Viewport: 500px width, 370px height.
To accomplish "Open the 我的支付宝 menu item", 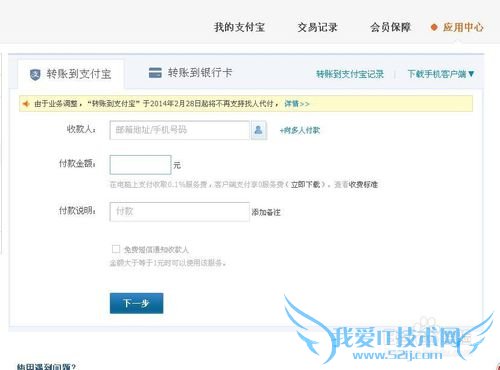I will (239, 27).
